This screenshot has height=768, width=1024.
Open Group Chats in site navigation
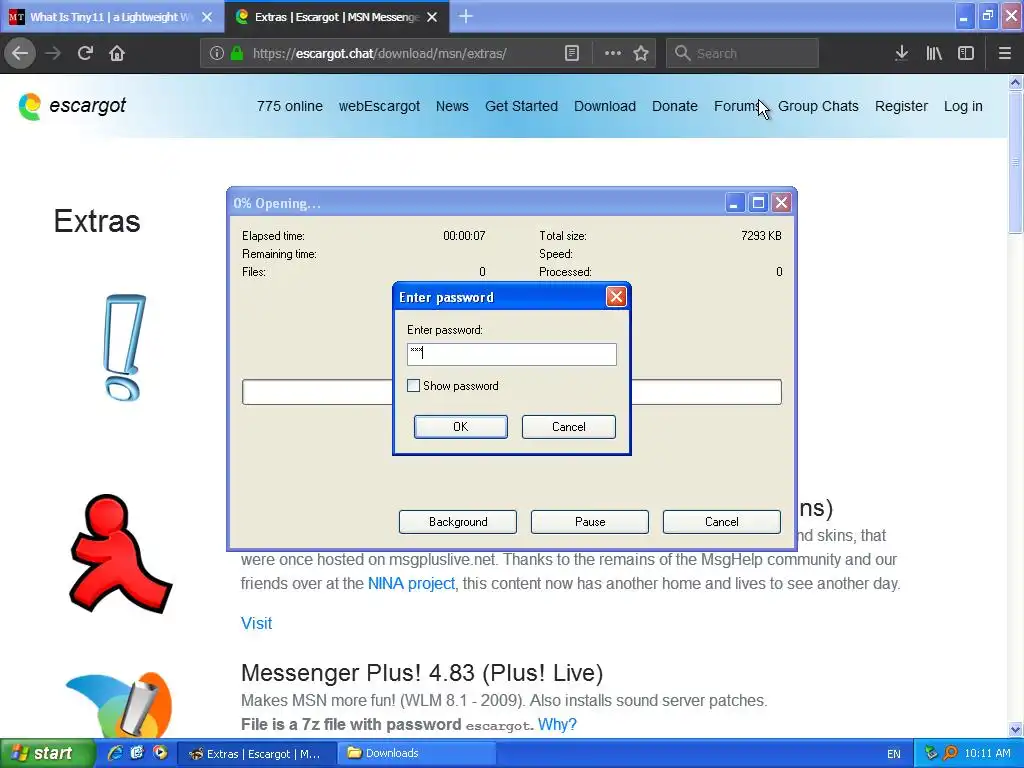pyautogui.click(x=818, y=106)
